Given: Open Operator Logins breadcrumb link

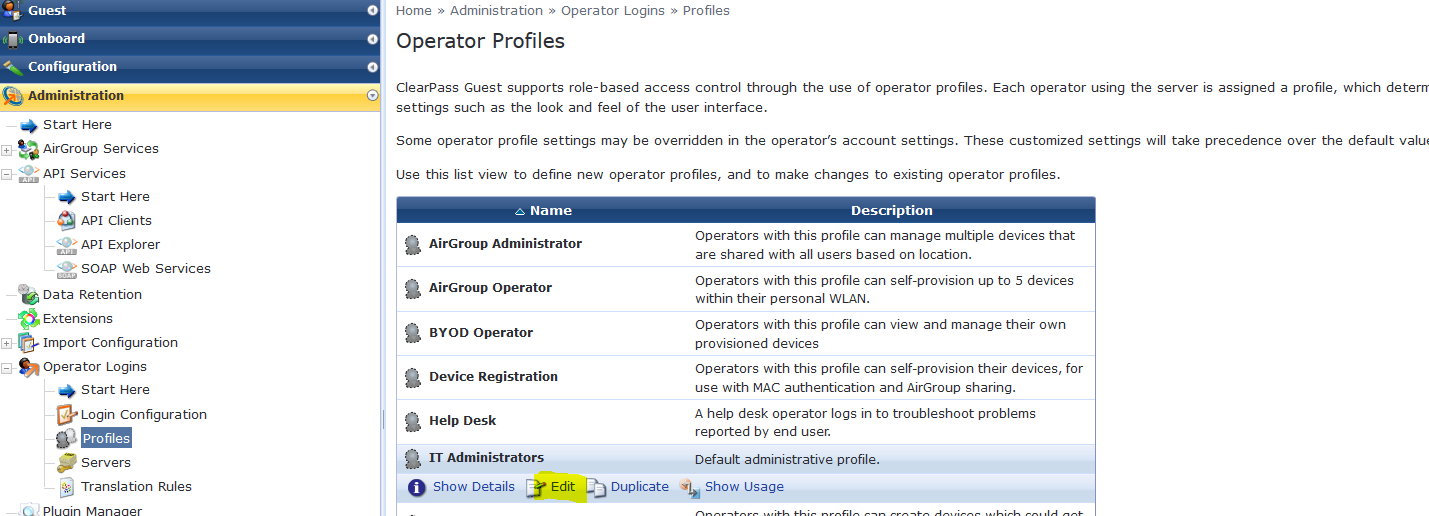Looking at the screenshot, I should coord(612,11).
